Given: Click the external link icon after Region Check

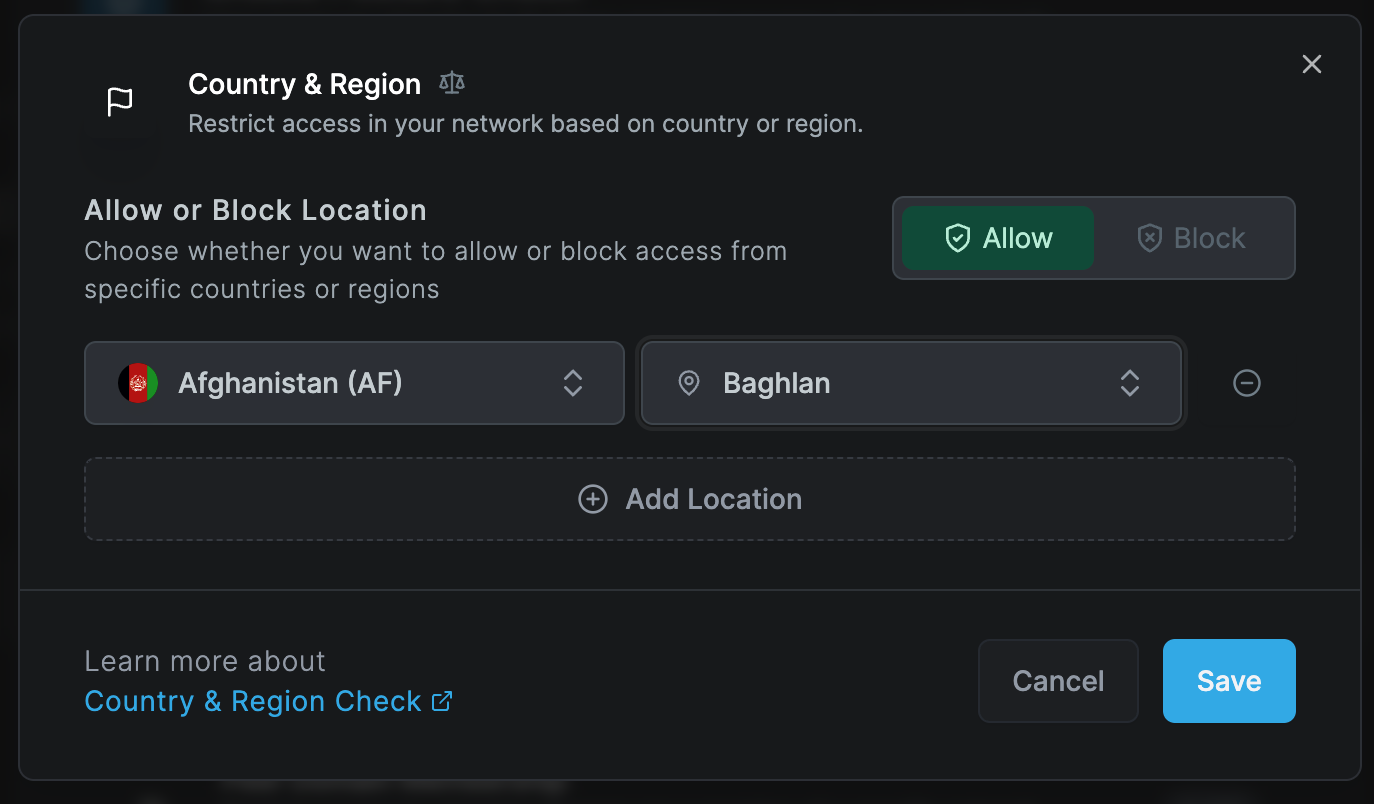Looking at the screenshot, I should [x=441, y=701].
